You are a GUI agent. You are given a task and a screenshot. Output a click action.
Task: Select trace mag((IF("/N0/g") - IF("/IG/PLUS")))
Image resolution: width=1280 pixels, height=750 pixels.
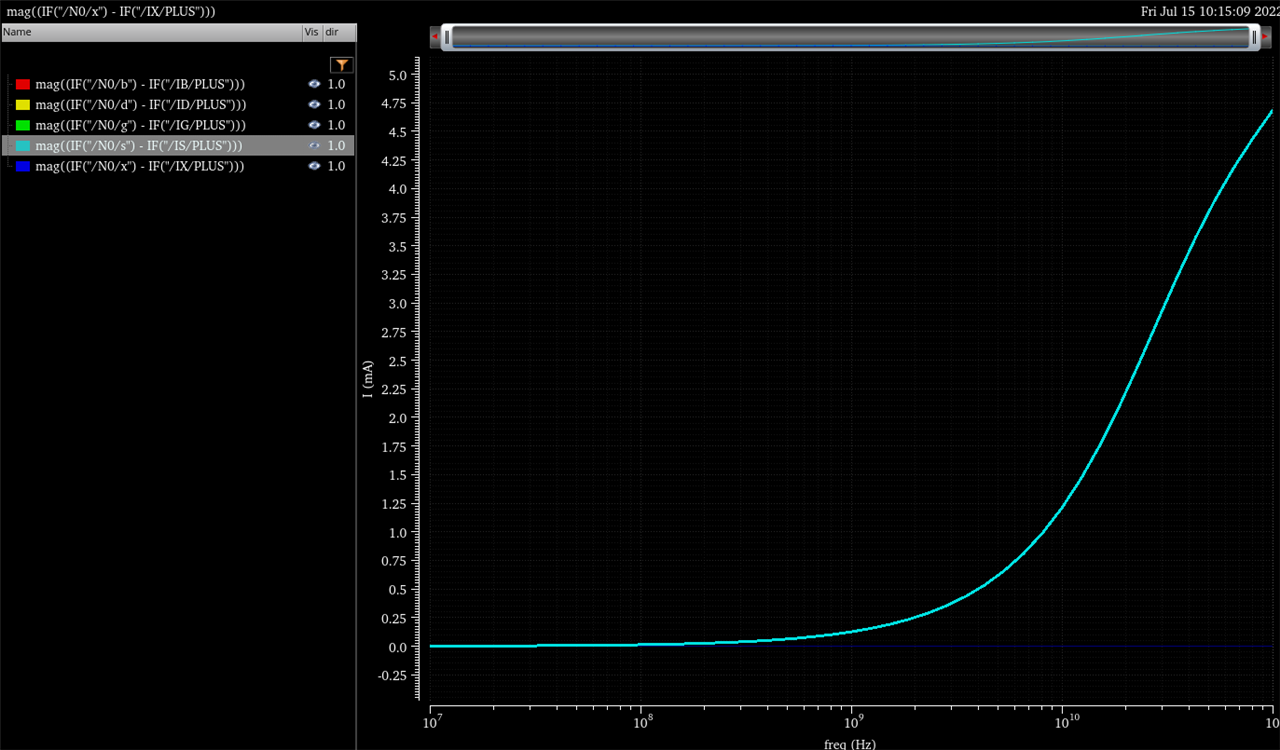click(141, 125)
